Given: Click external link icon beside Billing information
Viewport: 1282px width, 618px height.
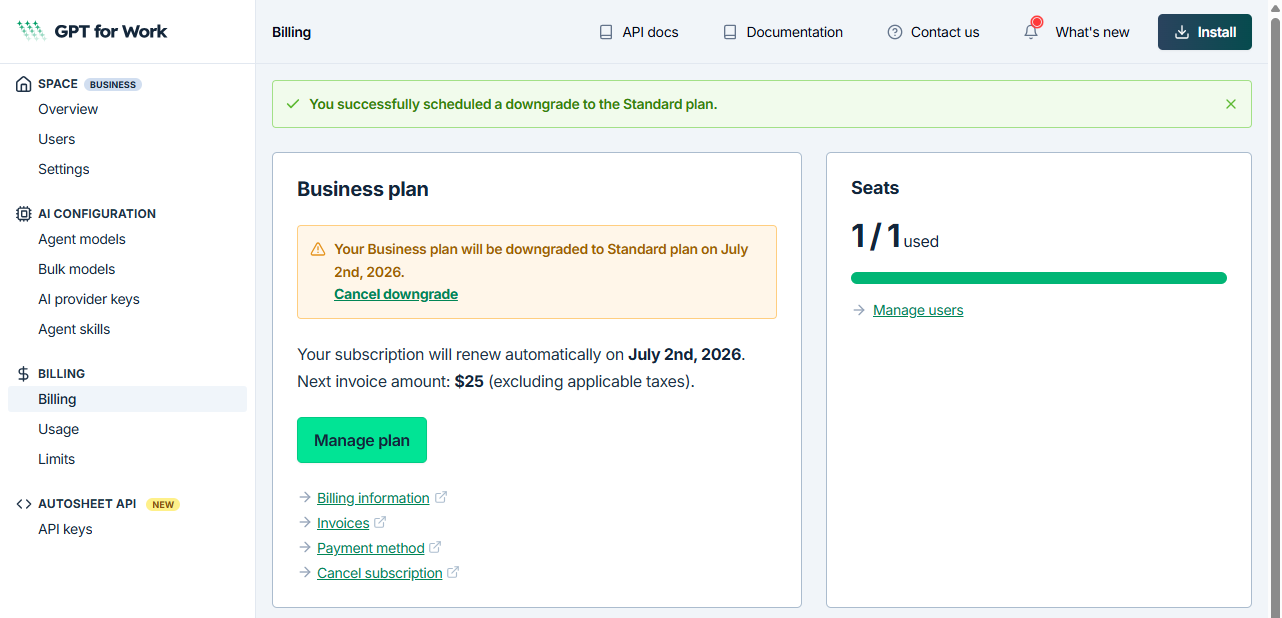Looking at the screenshot, I should [x=441, y=497].
